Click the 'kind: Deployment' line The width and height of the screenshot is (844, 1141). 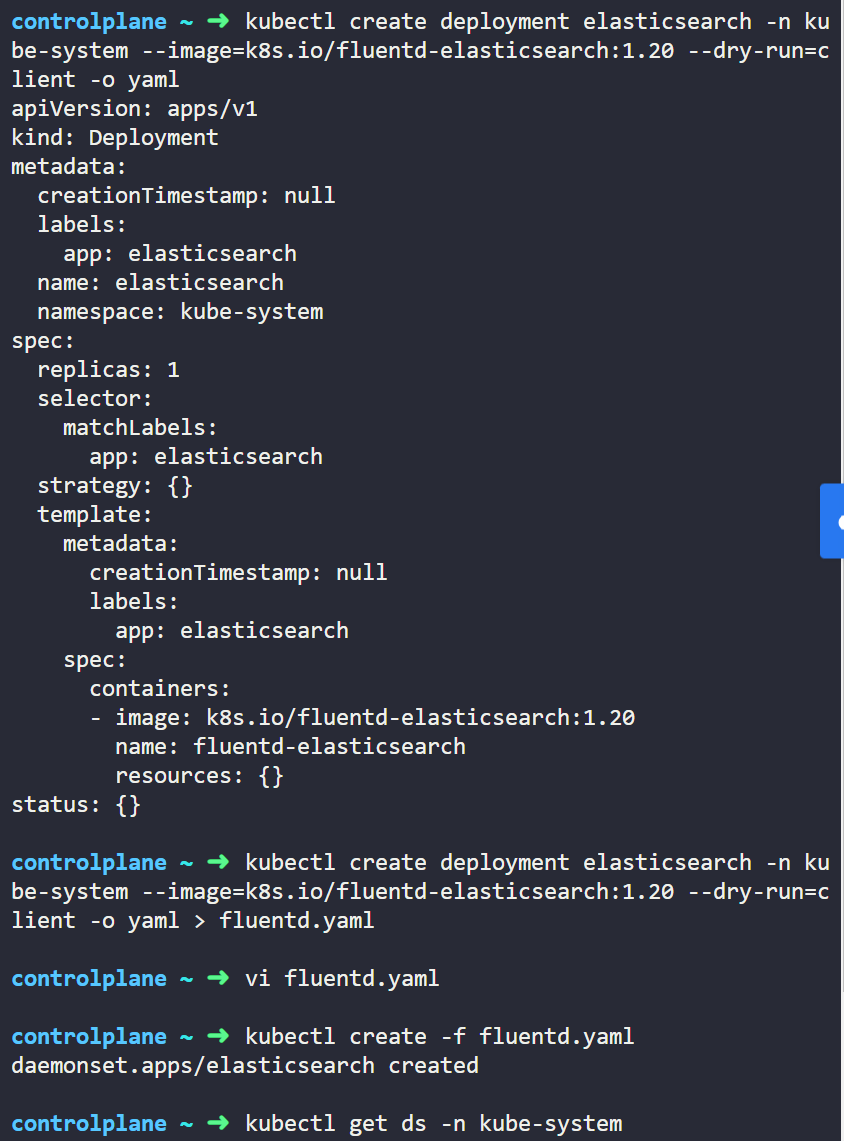pos(115,138)
